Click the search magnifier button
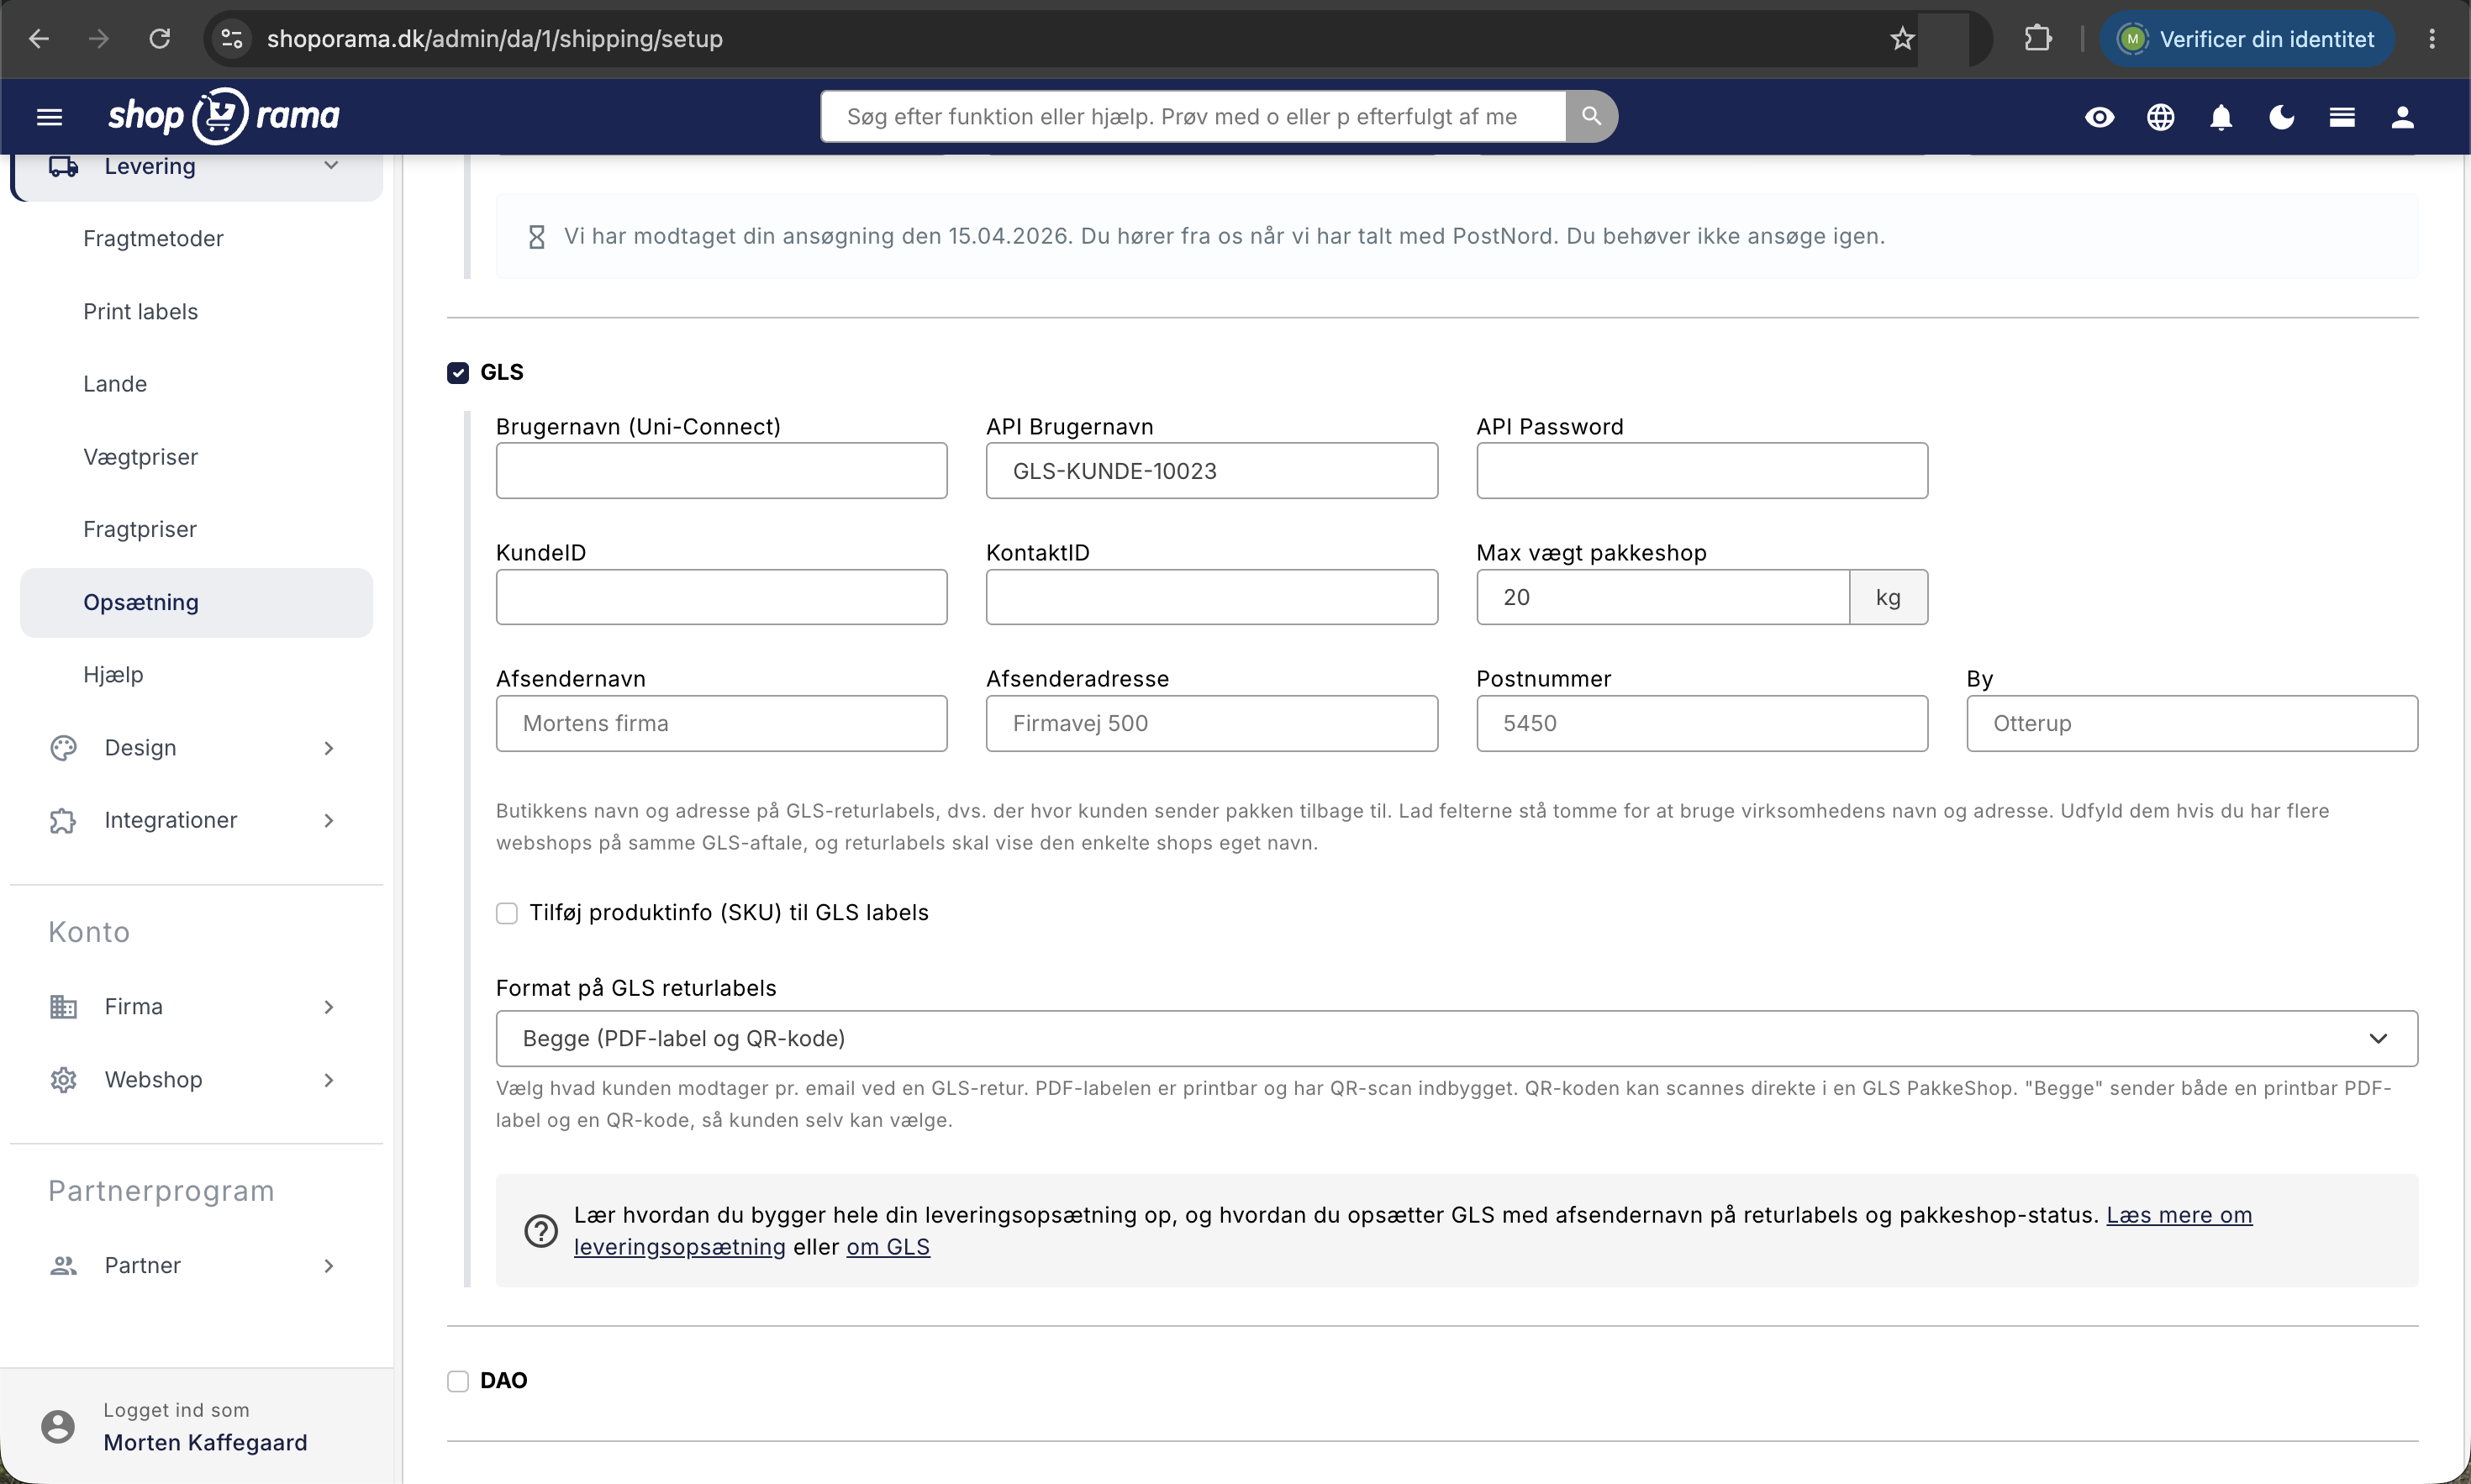Screen dimensions: 2471x1484 coord(1591,117)
